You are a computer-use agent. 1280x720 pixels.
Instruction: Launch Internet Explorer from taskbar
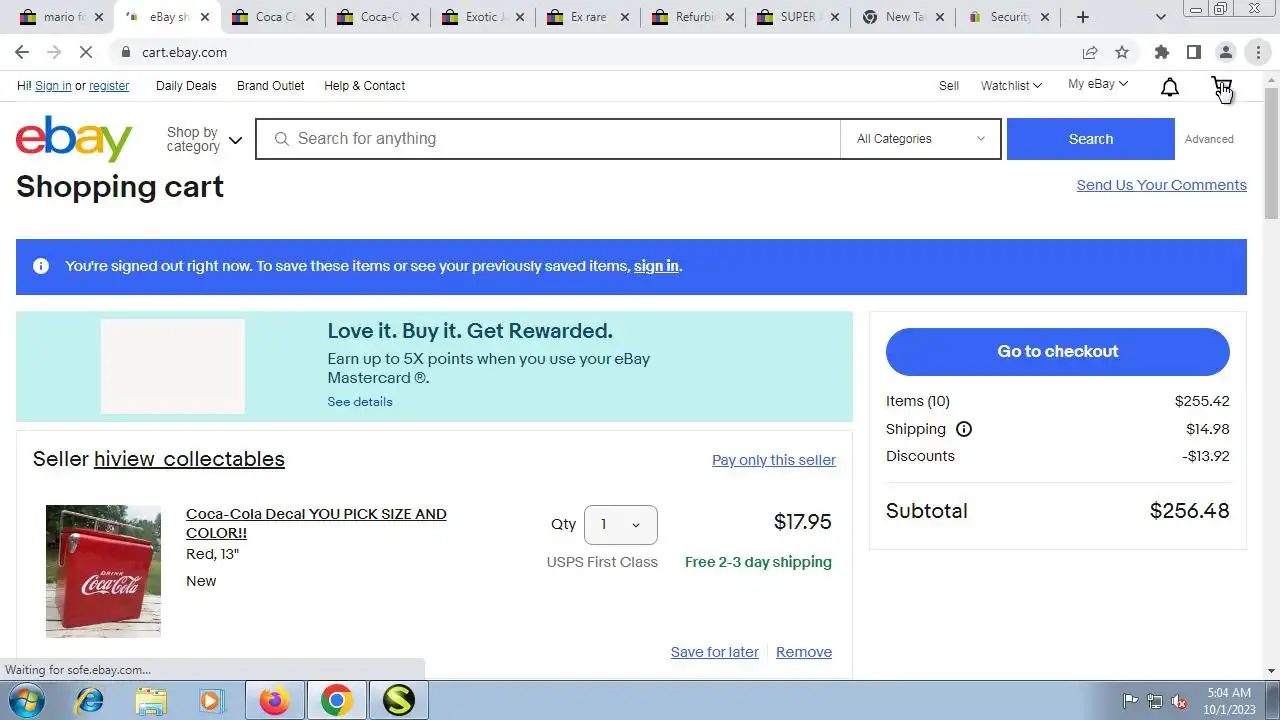[89, 701]
